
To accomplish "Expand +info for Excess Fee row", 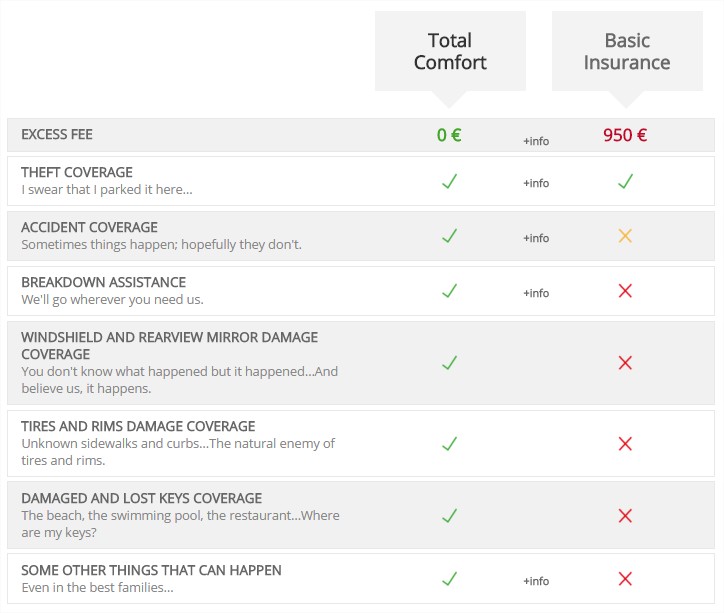I will pyautogui.click(x=536, y=141).
